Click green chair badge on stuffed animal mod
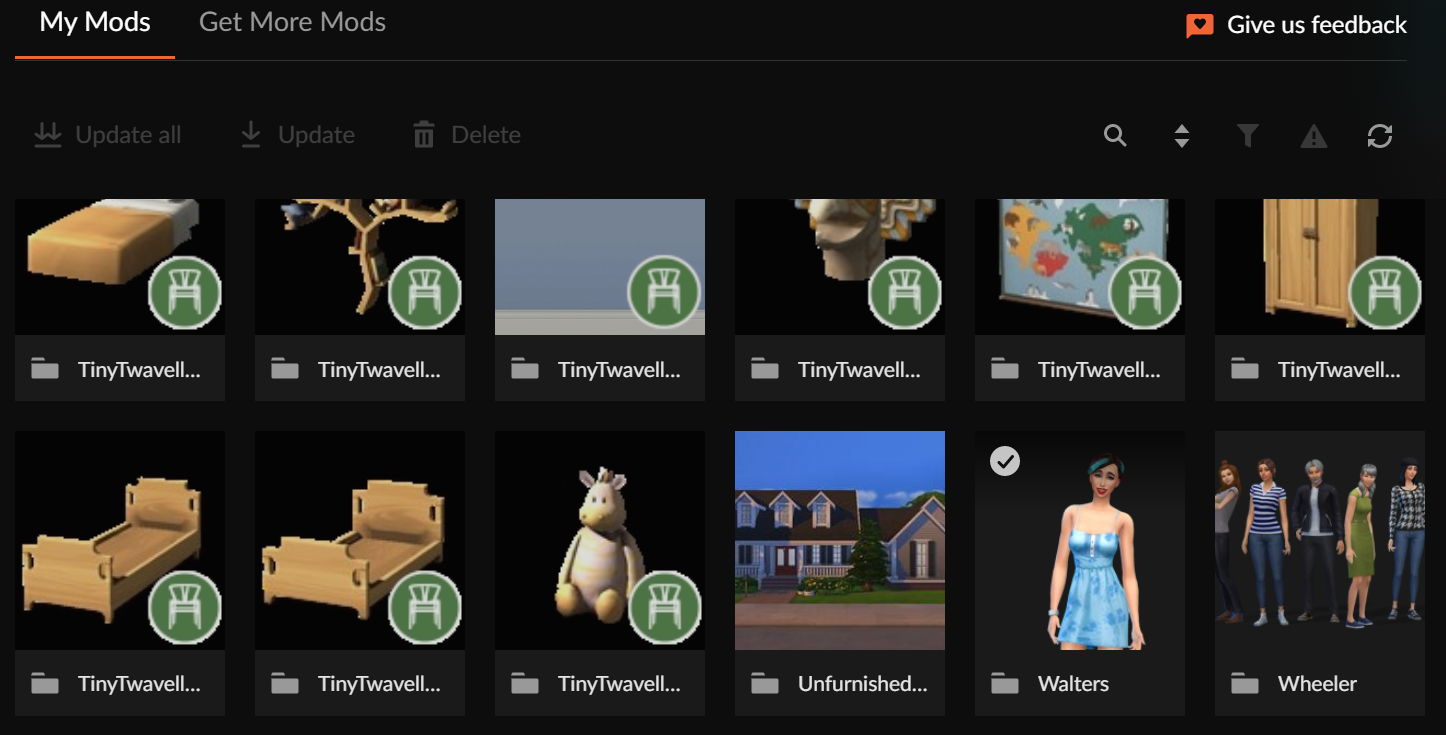The height and width of the screenshot is (735, 1446). [x=665, y=607]
